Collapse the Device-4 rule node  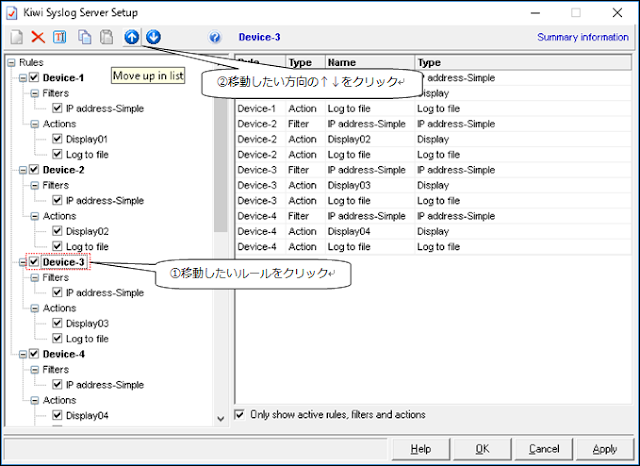click(23, 354)
